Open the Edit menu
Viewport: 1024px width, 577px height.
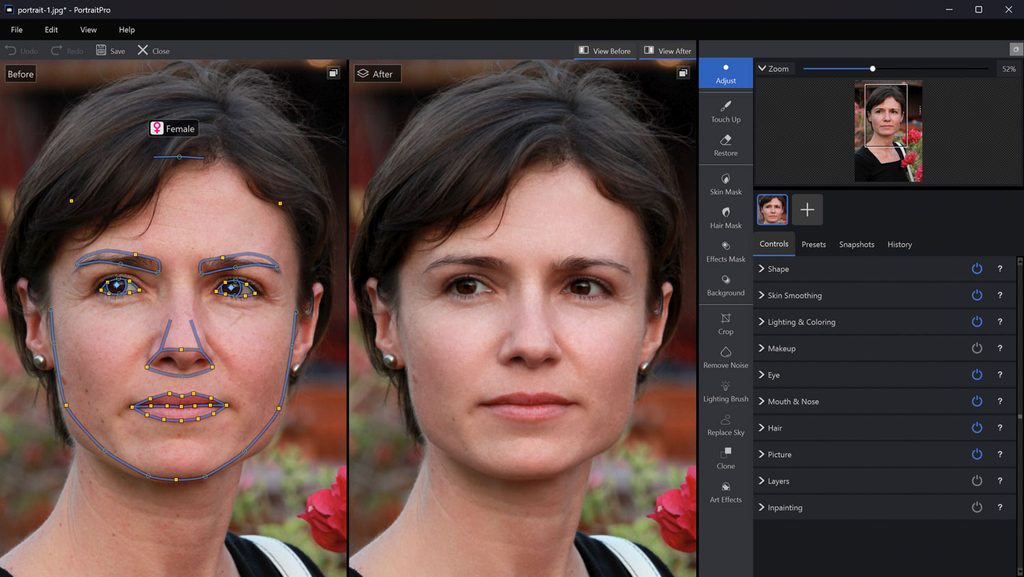click(51, 29)
